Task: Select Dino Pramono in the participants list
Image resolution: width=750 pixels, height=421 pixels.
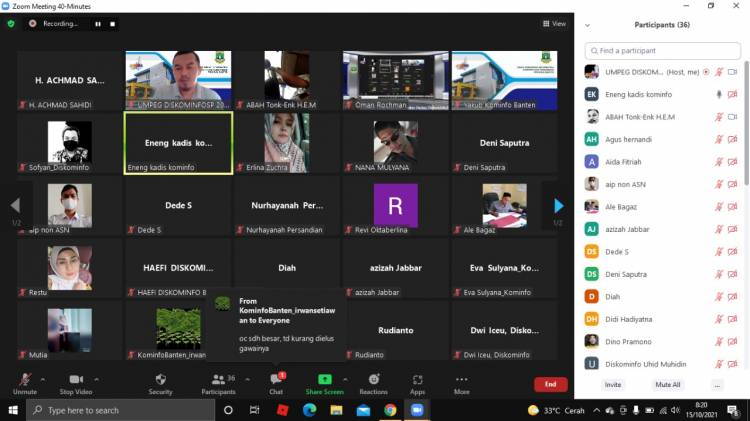Action: click(x=662, y=342)
